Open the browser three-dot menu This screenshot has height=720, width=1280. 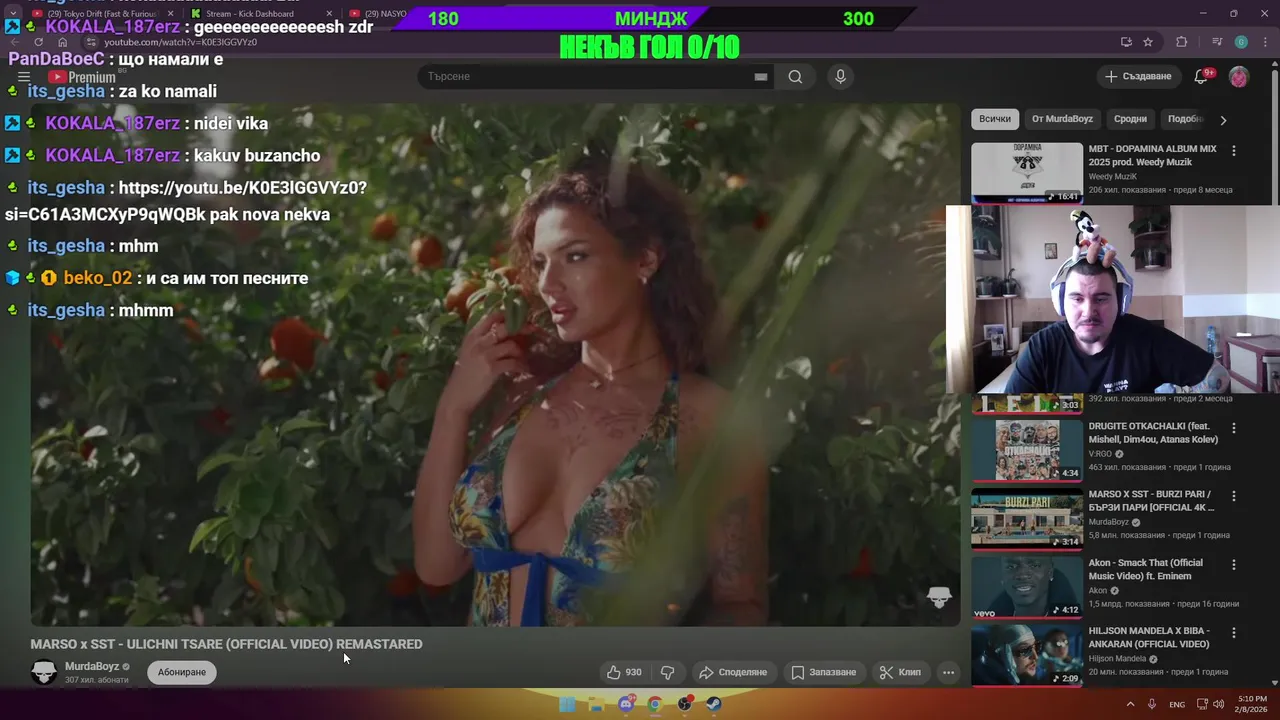click(x=1264, y=42)
